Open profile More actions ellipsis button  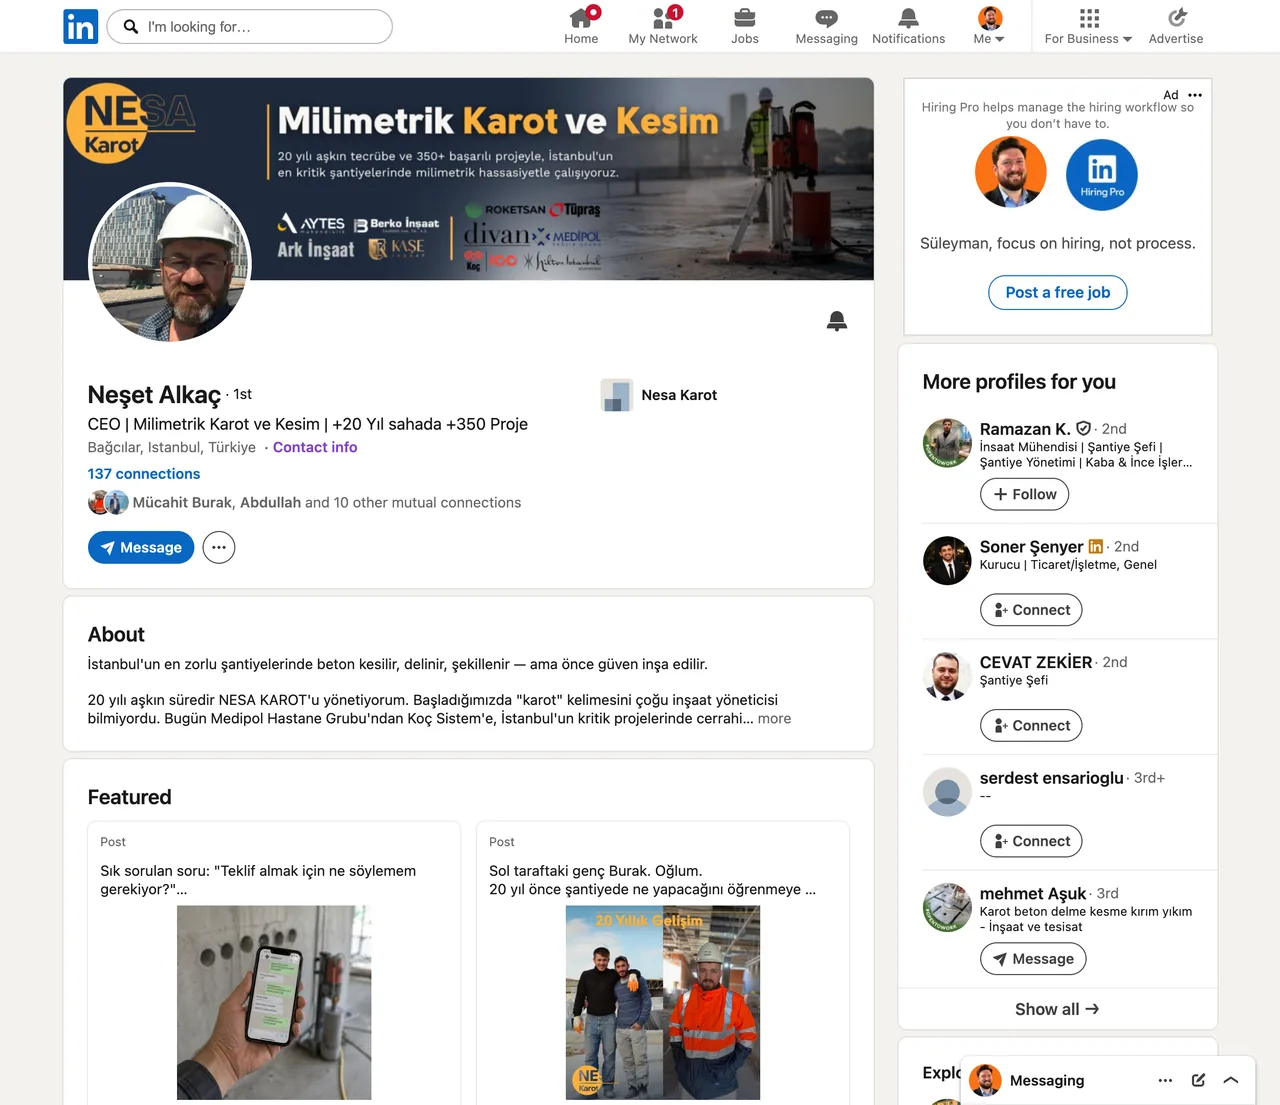pyautogui.click(x=219, y=547)
